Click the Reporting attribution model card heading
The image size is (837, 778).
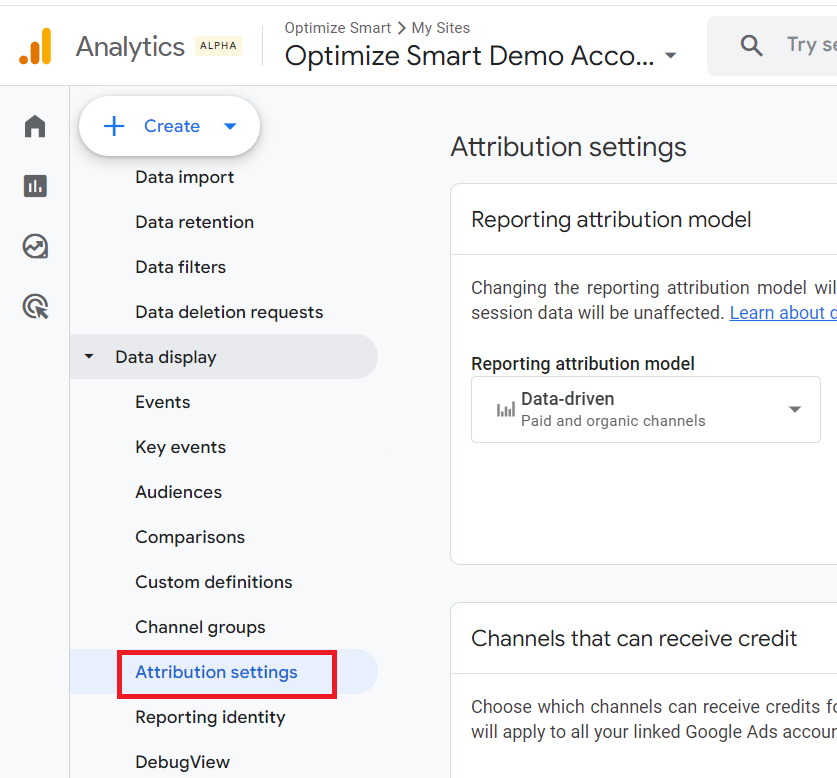point(611,219)
